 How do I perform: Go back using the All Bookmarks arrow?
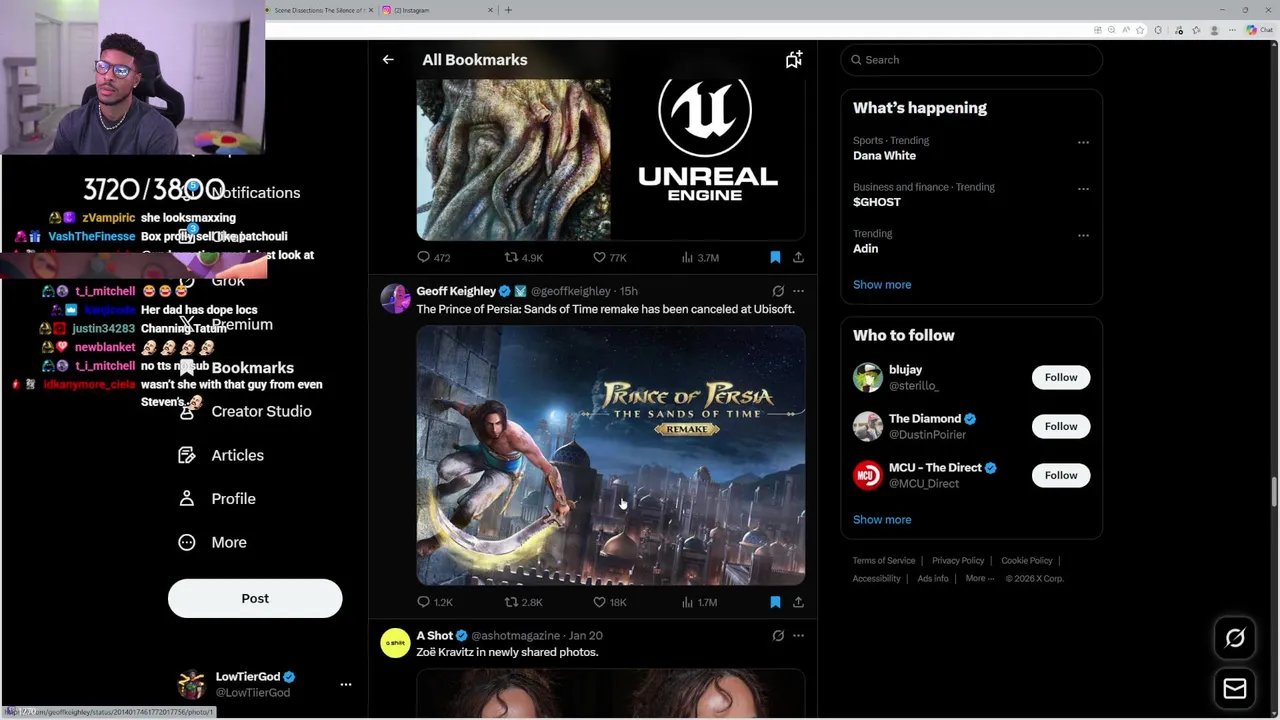point(388,60)
